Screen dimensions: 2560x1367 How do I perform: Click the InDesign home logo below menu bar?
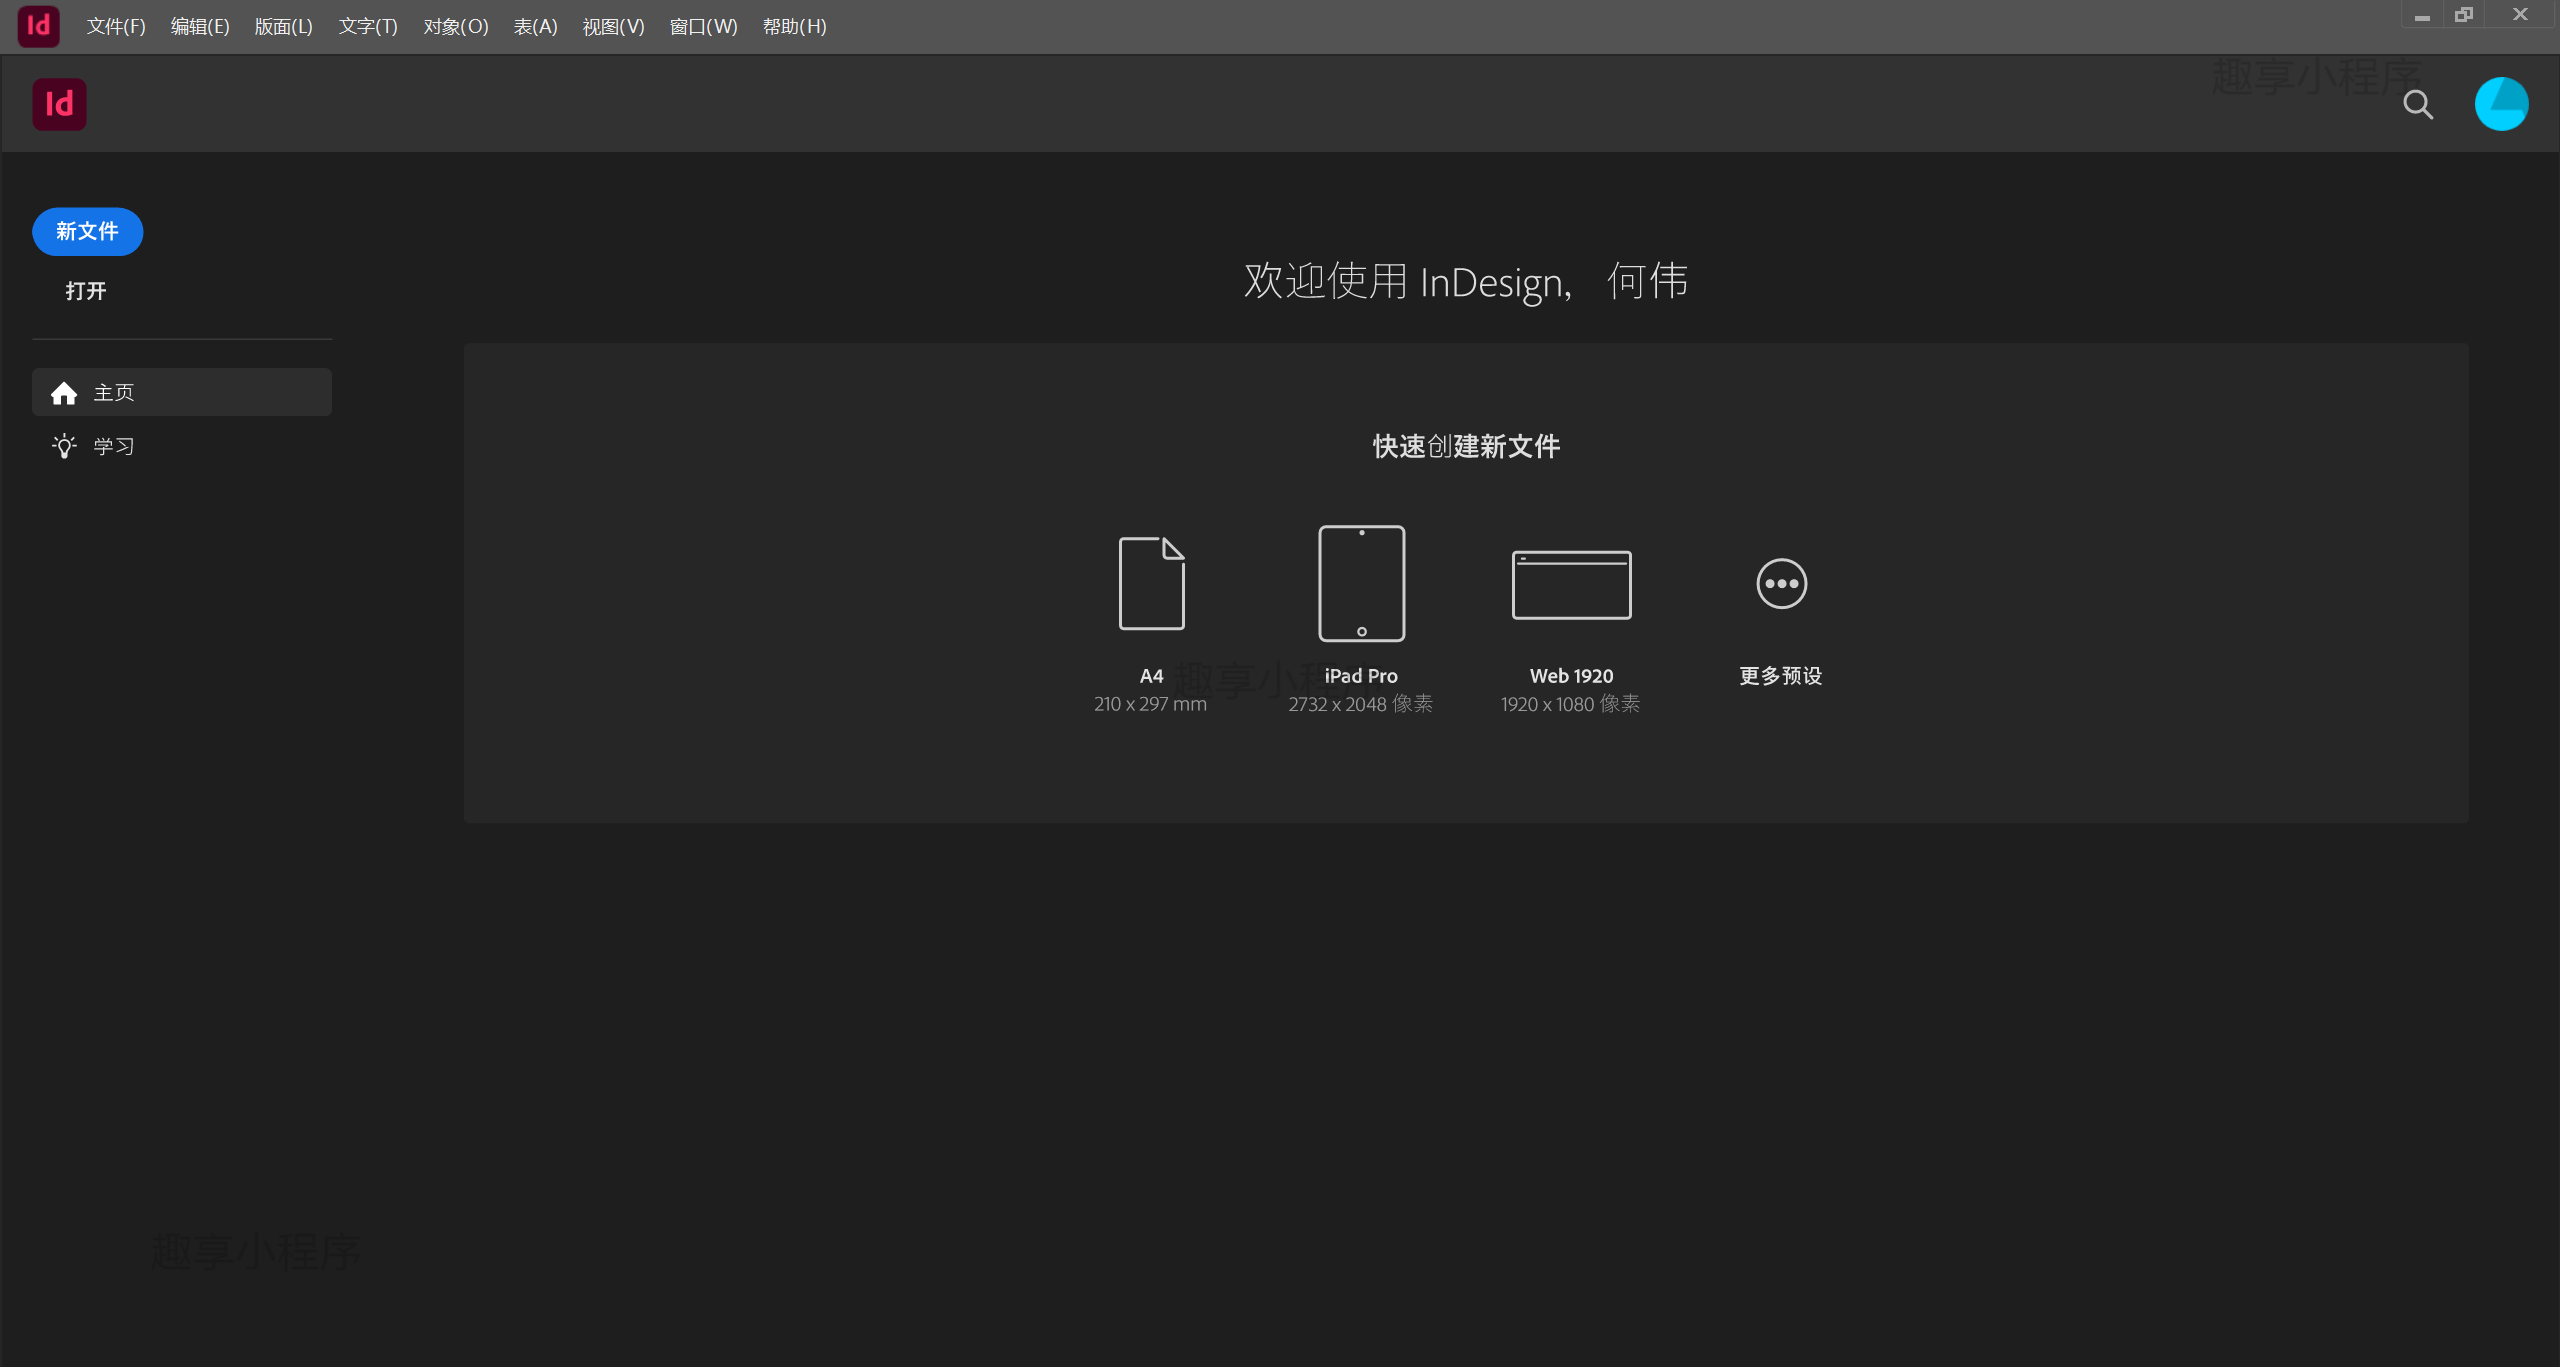[x=59, y=104]
